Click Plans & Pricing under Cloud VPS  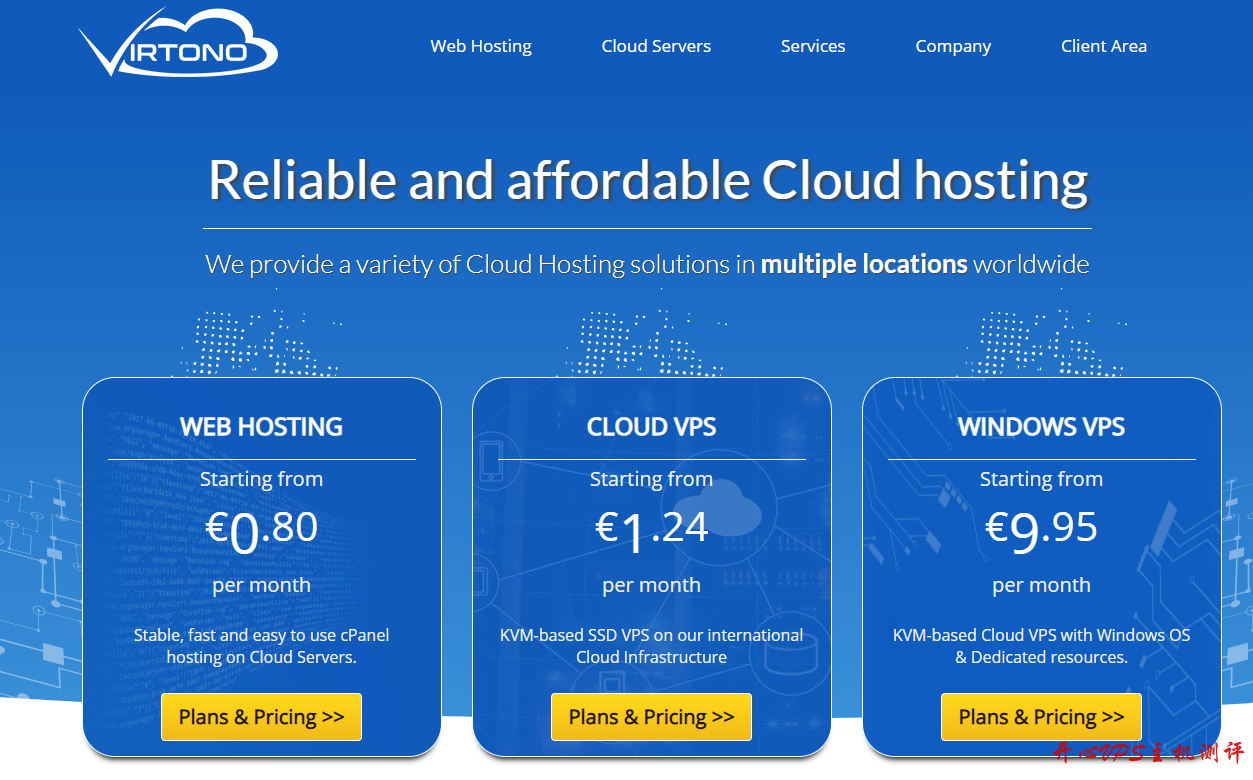click(651, 717)
